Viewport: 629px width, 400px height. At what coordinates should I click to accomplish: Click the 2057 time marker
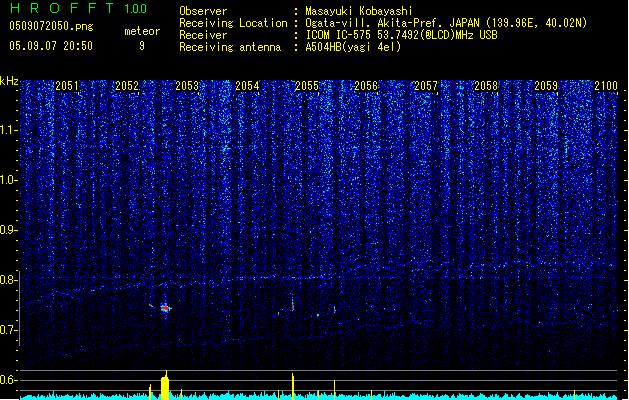point(426,86)
